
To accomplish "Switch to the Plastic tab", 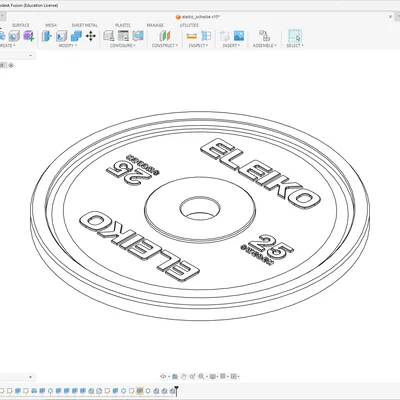I will point(123,25).
